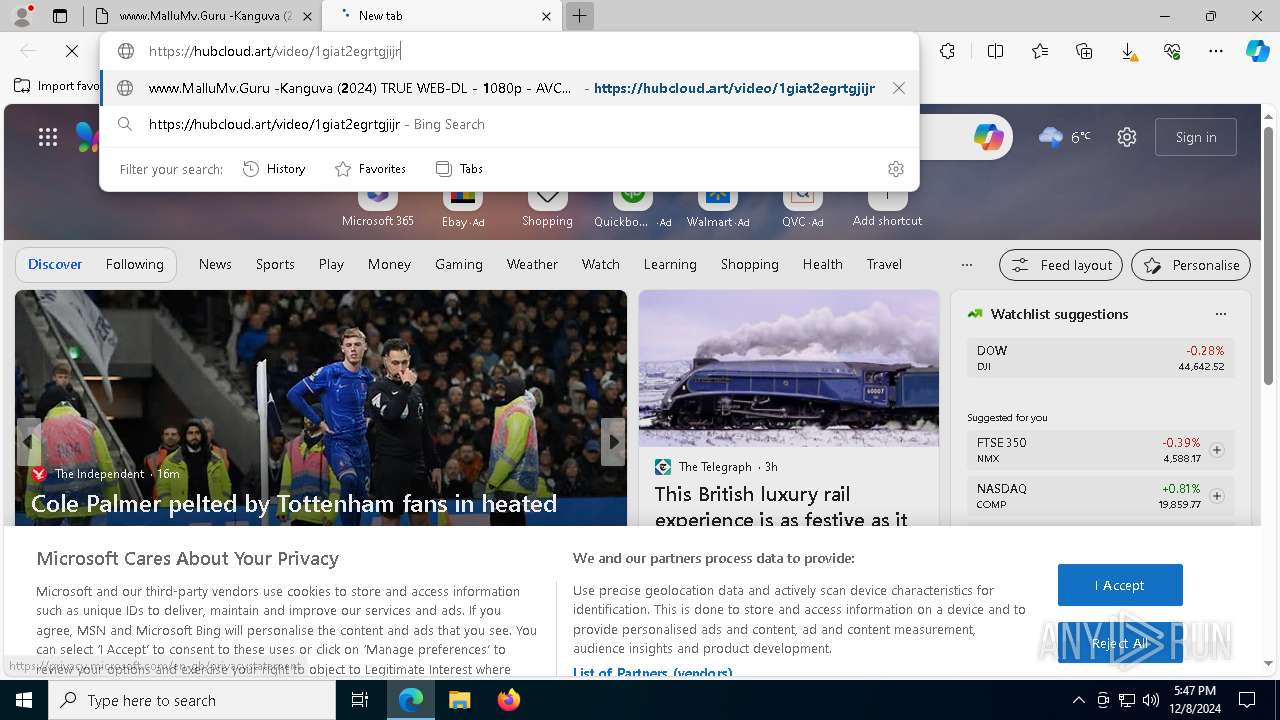Open the Weather category
Viewport: 1280px width, 720px height.
532,264
